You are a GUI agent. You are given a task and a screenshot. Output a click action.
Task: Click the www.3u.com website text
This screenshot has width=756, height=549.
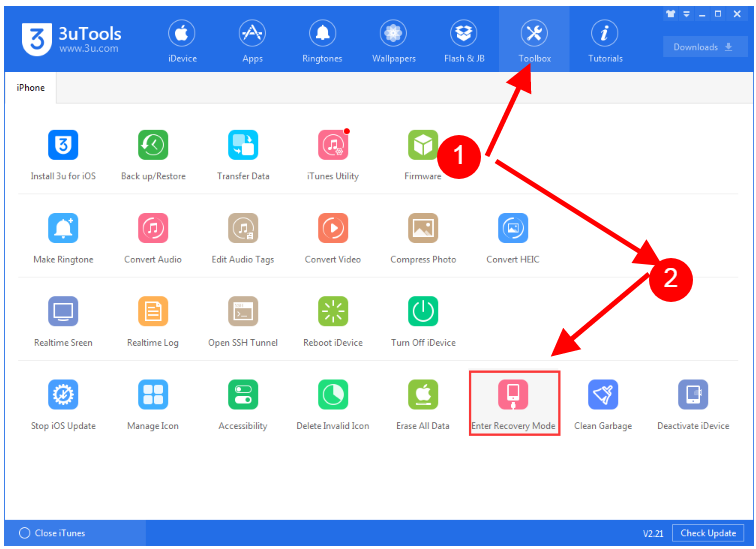(x=89, y=48)
